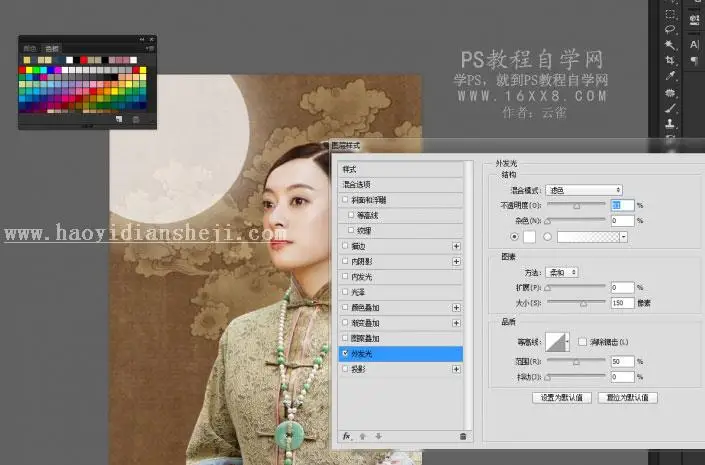The image size is (705, 465).
Task: Open the Character panel (A icon)
Action: coord(694,44)
